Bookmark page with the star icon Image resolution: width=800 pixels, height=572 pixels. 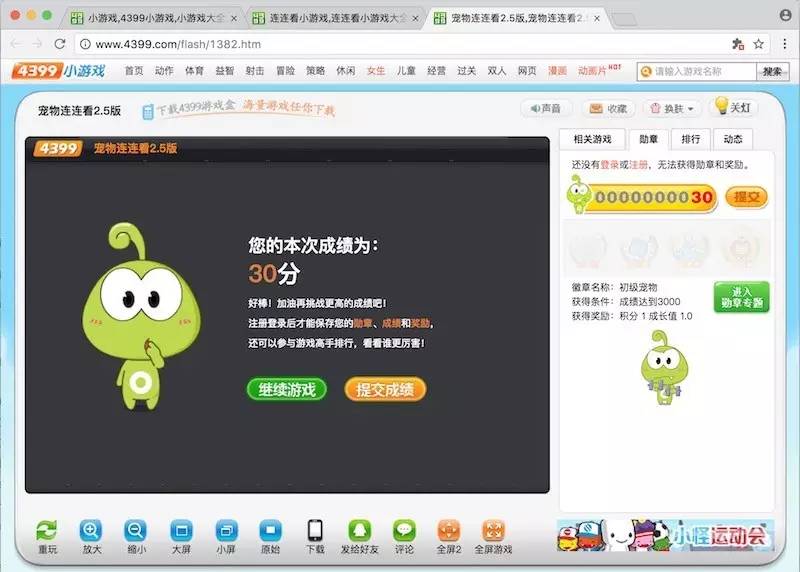759,44
